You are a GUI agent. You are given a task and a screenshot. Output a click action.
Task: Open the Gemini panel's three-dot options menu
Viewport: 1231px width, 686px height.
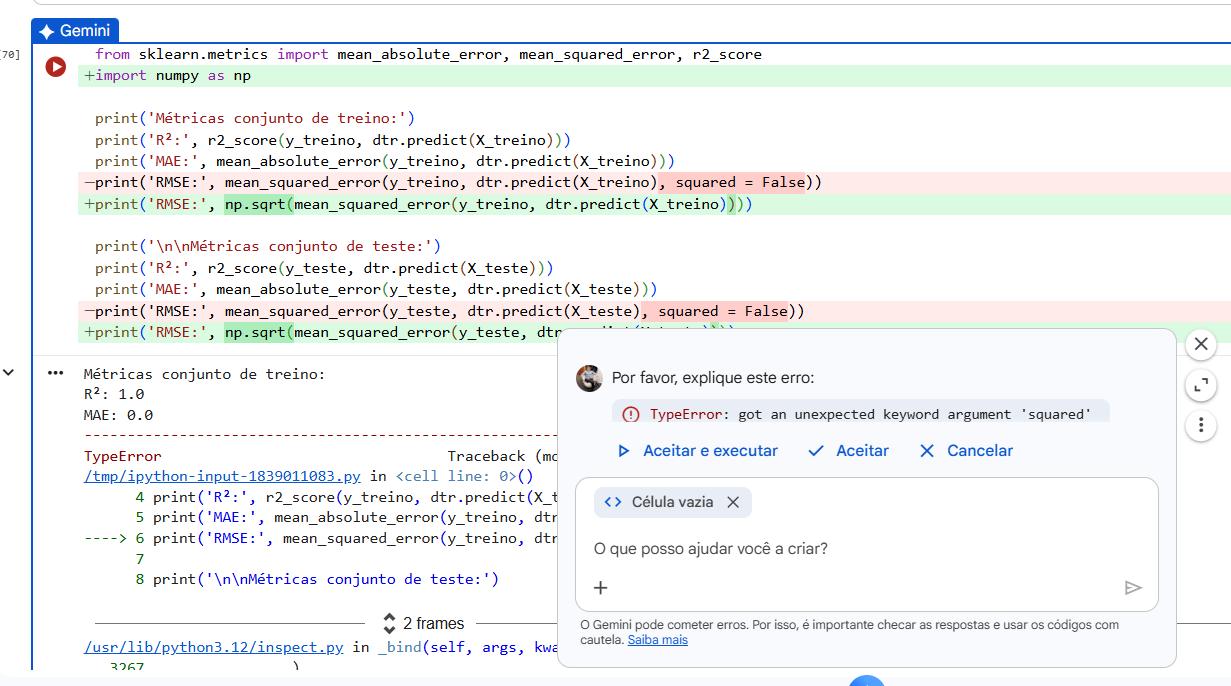click(1200, 426)
